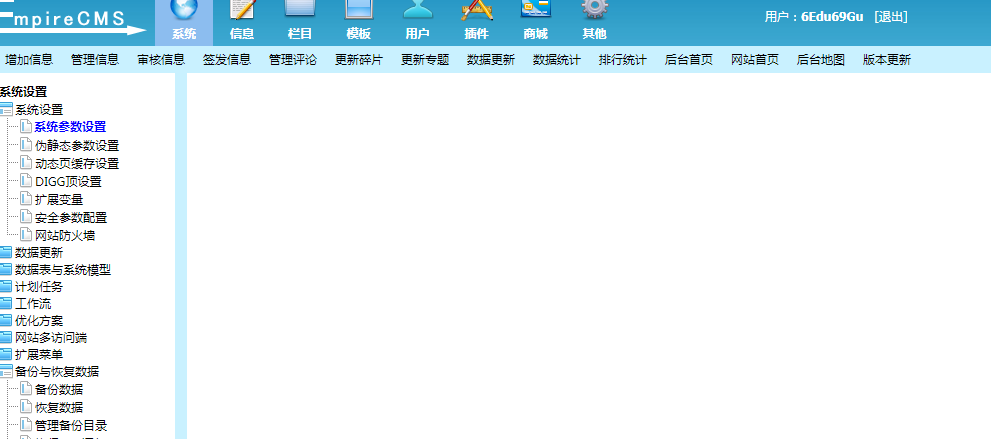This screenshot has width=991, height=439.
Task: Click page icon beside 动态页缓存设置
Action: 26,163
